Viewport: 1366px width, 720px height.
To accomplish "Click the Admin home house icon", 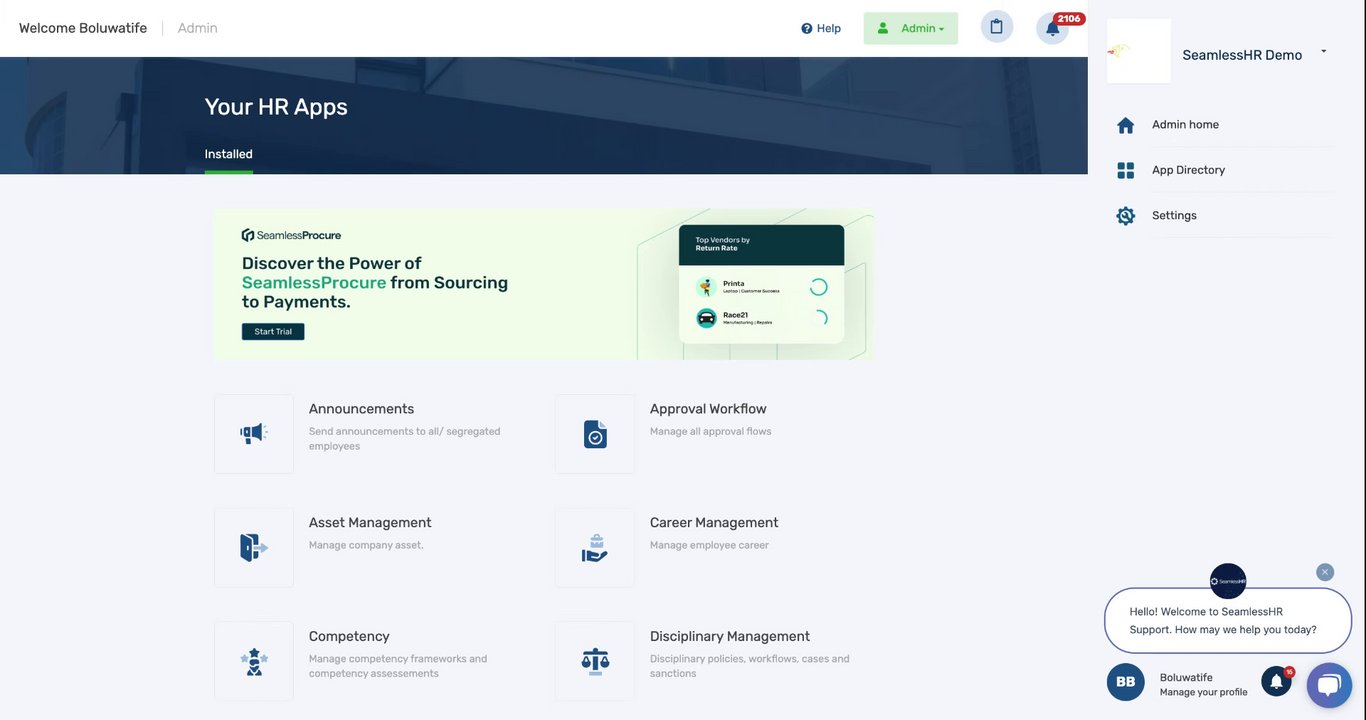I will coord(1126,125).
